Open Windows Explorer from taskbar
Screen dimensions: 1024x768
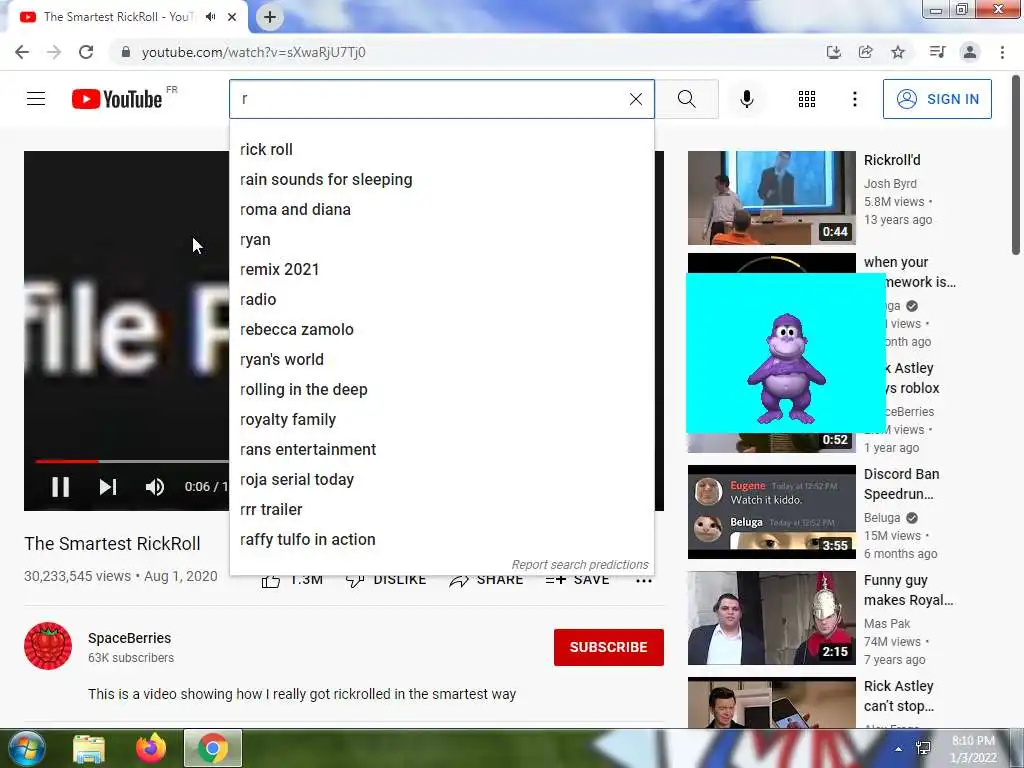click(x=89, y=748)
